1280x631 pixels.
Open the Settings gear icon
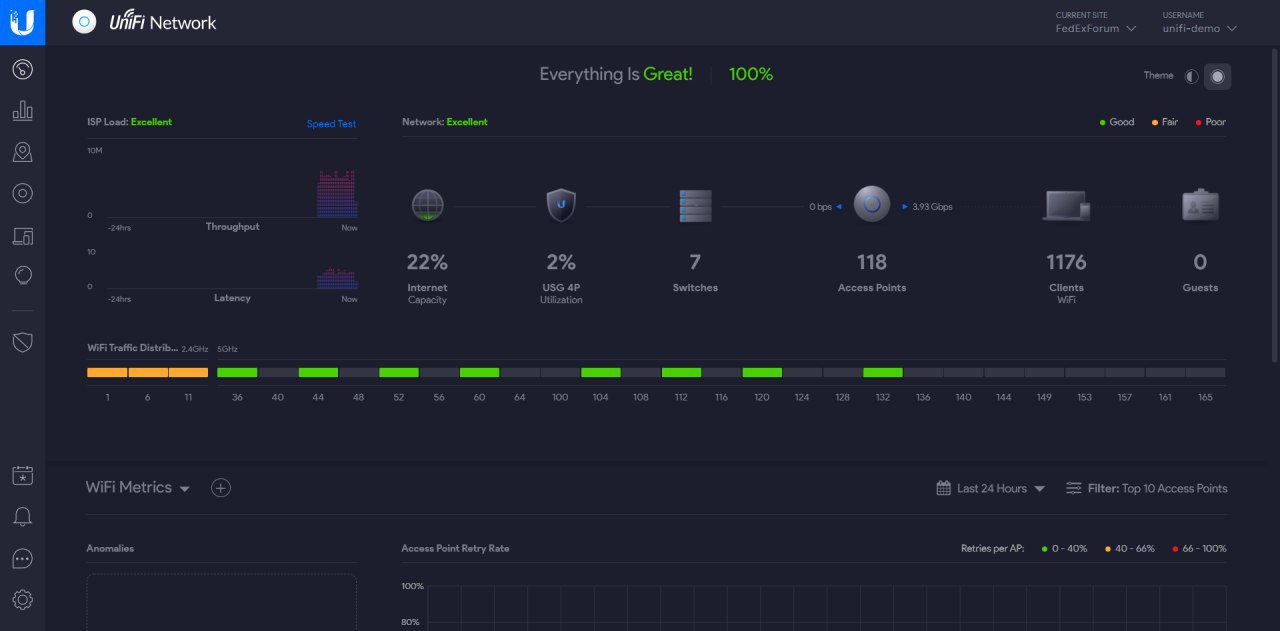point(22,600)
